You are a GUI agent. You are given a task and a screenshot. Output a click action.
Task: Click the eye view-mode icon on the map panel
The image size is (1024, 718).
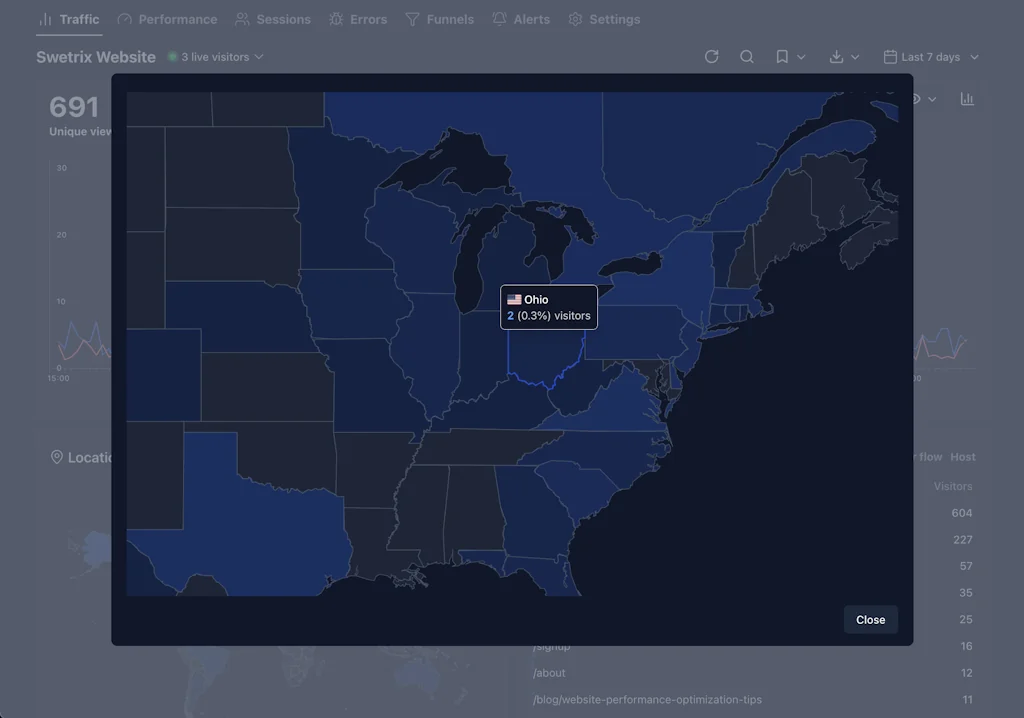(916, 99)
